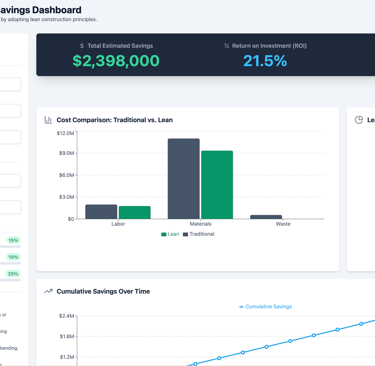Select the gray Traditional Labor bar

pos(101,212)
